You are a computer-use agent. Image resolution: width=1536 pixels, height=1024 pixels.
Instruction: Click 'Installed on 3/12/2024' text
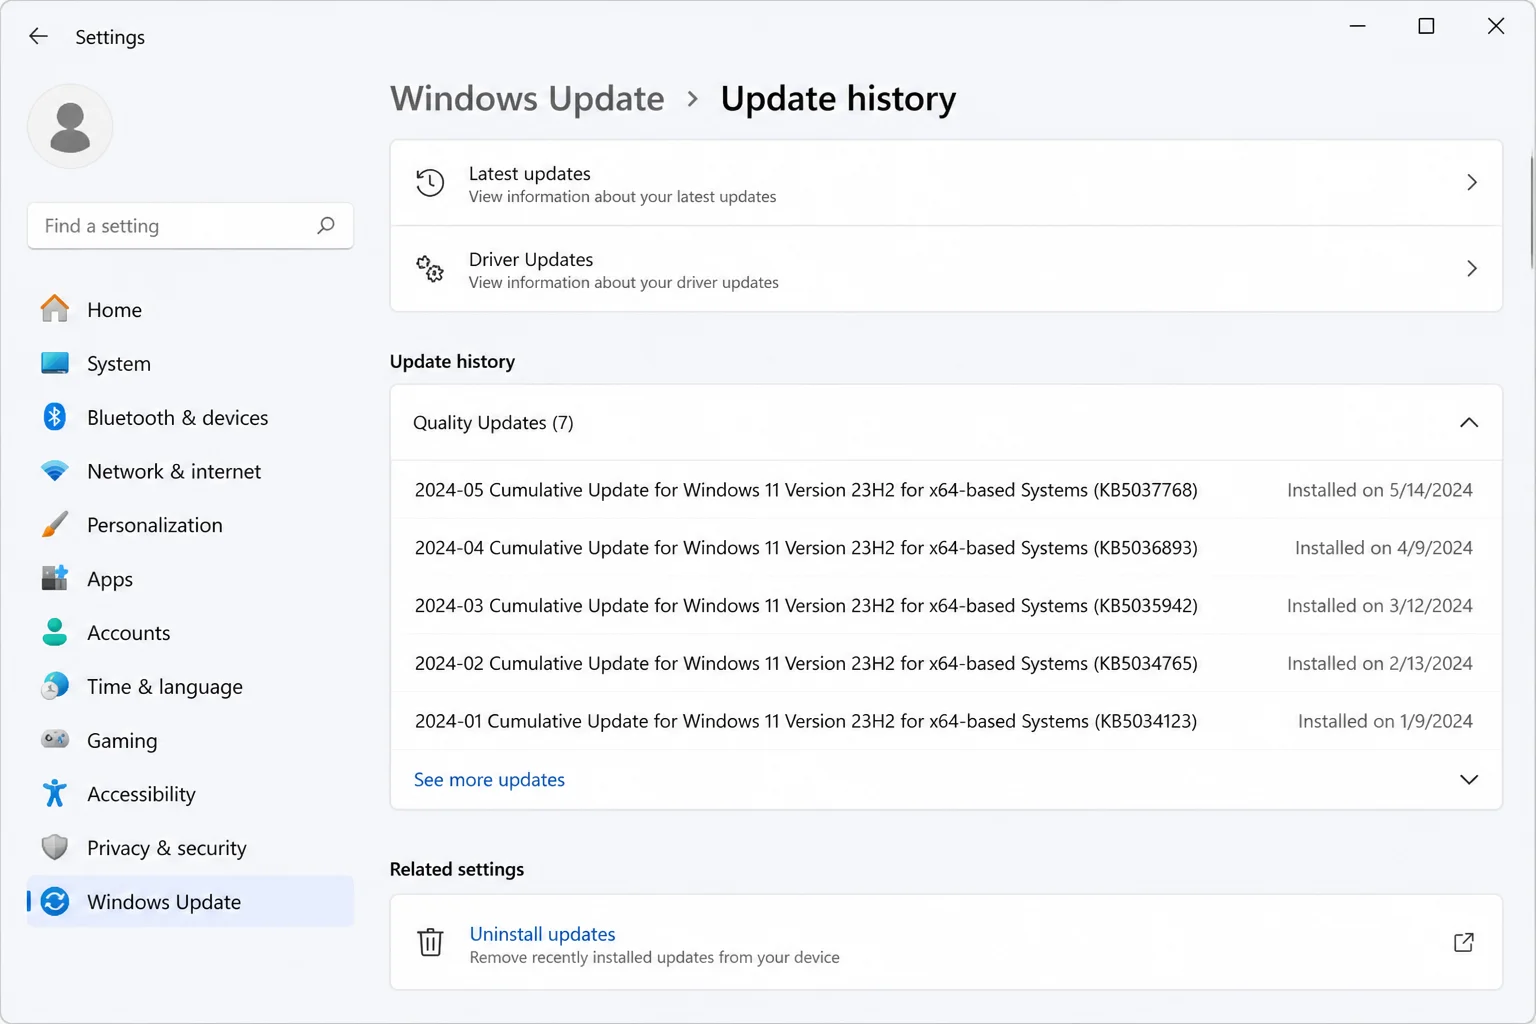click(x=1379, y=606)
